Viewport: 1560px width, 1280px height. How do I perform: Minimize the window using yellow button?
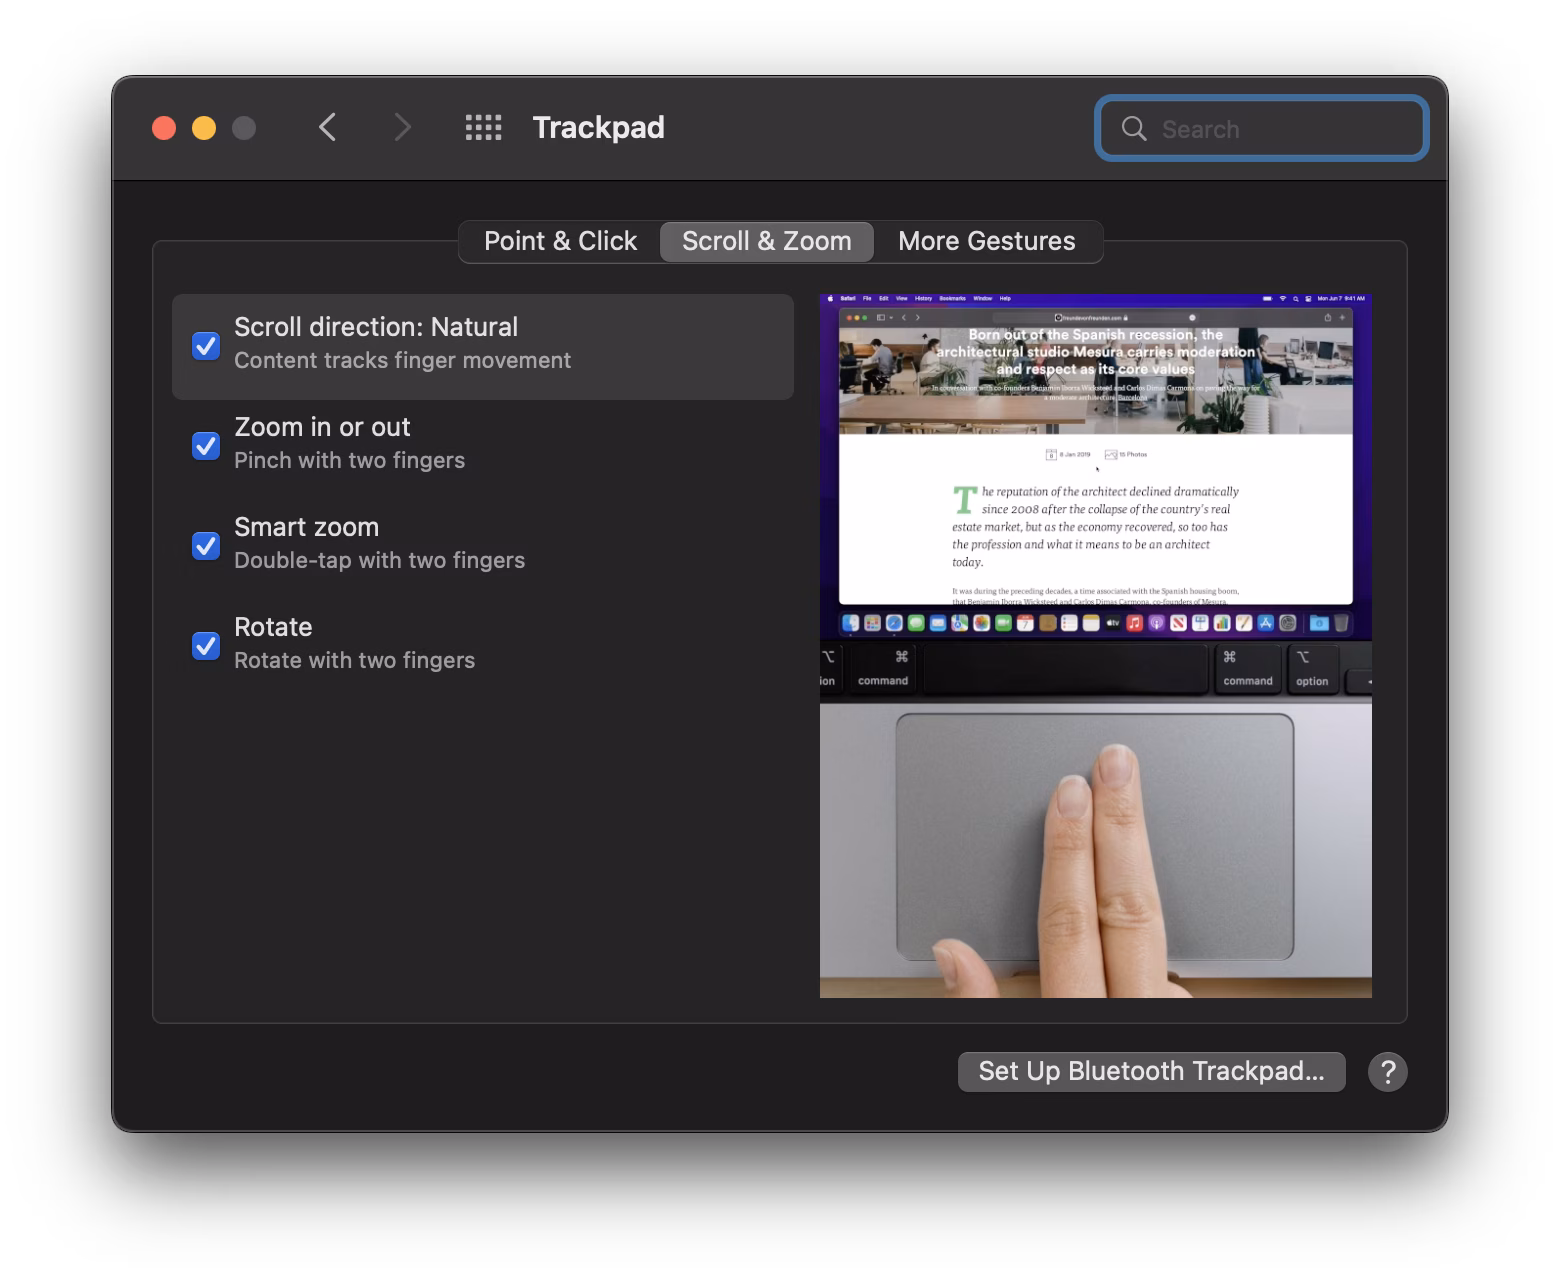204,128
